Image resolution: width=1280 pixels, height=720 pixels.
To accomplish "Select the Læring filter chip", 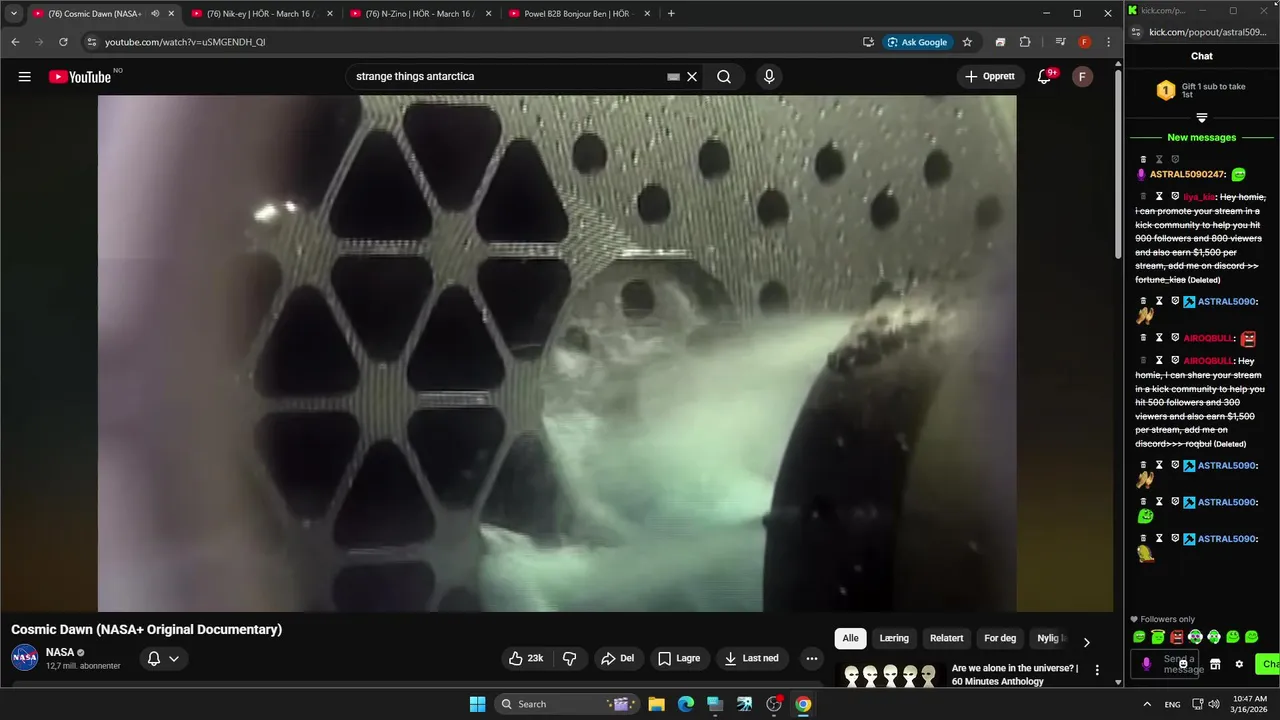I will click(x=894, y=638).
